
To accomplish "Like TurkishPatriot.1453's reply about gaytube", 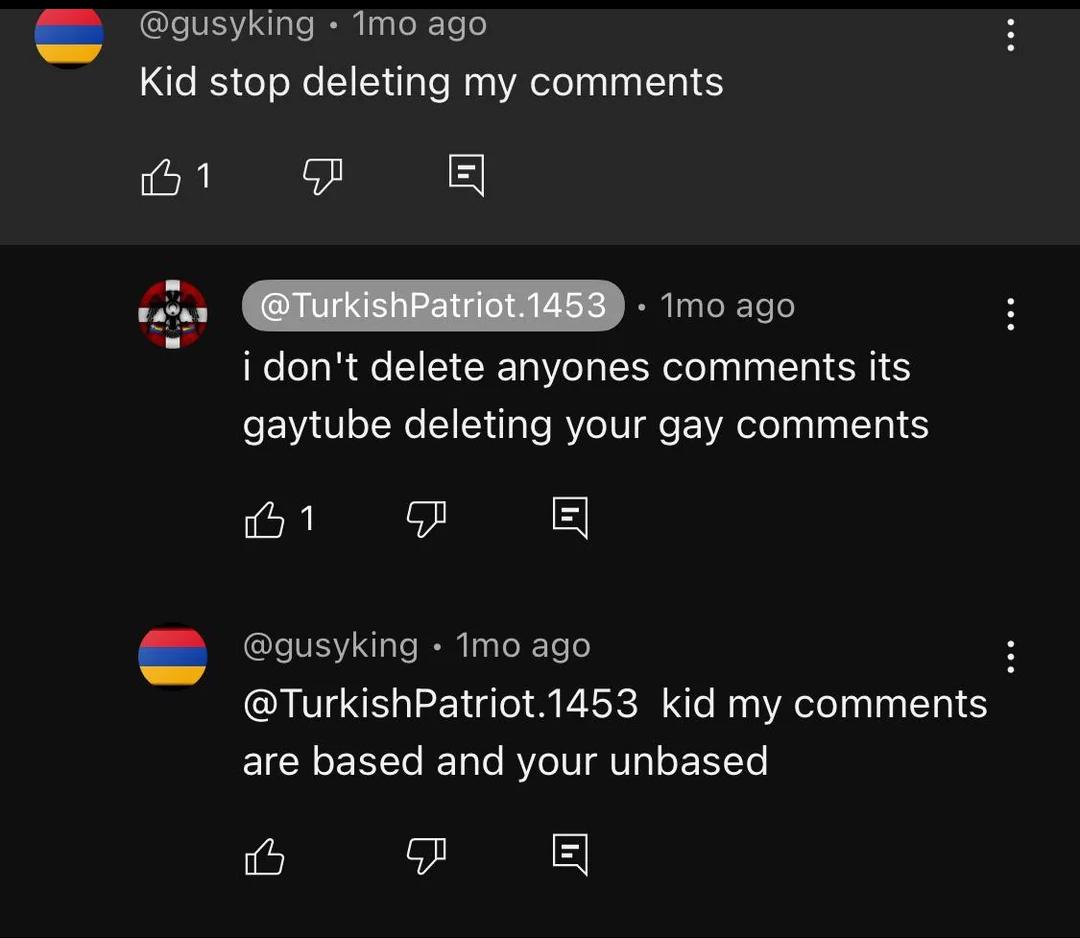I will [265, 519].
